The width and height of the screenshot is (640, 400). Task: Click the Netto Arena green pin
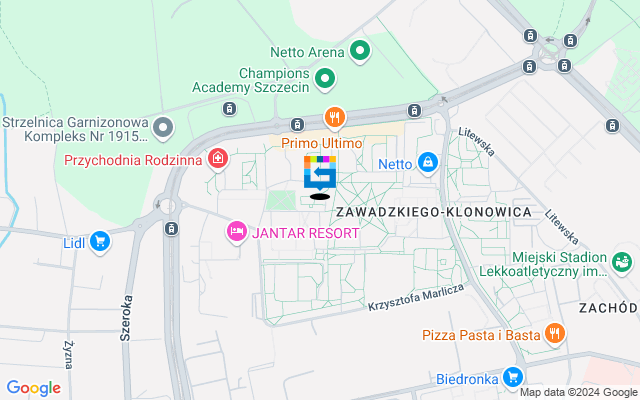[360, 52]
